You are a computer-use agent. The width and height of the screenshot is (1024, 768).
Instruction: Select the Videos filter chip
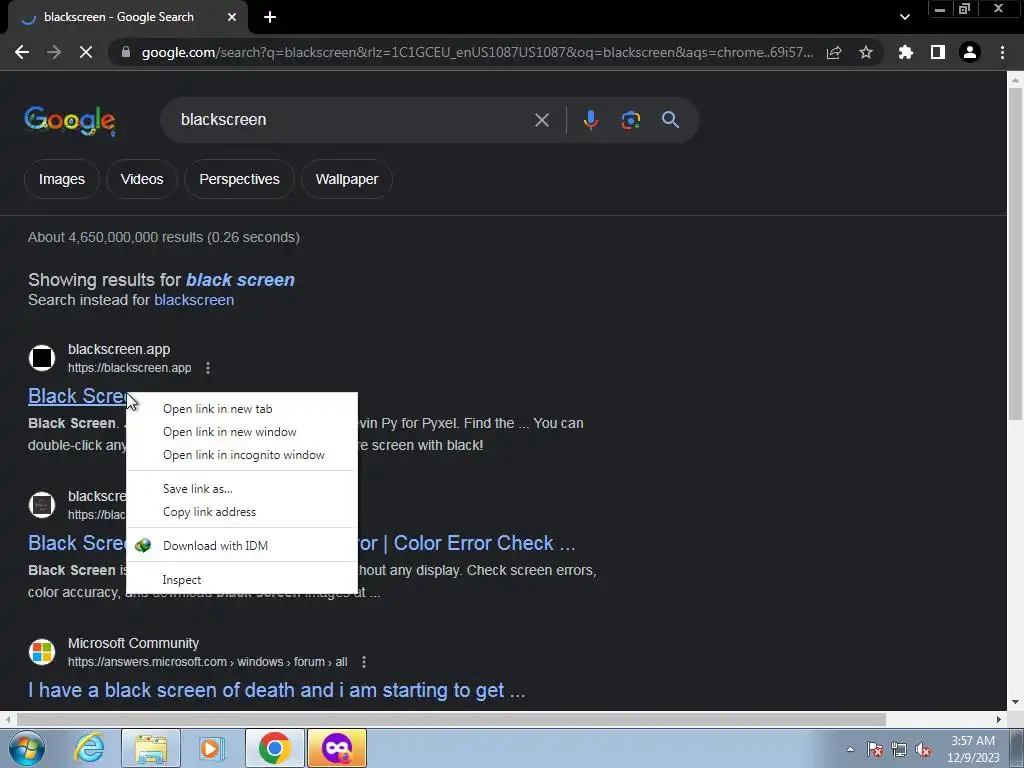(x=142, y=179)
